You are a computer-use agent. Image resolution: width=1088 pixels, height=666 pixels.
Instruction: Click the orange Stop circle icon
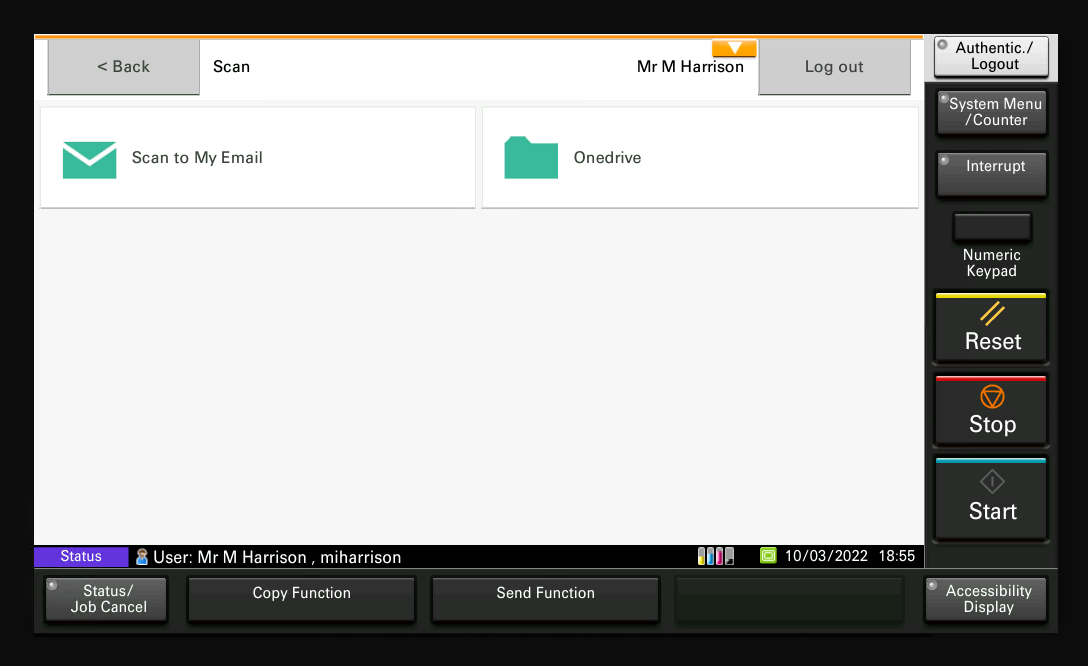click(992, 397)
